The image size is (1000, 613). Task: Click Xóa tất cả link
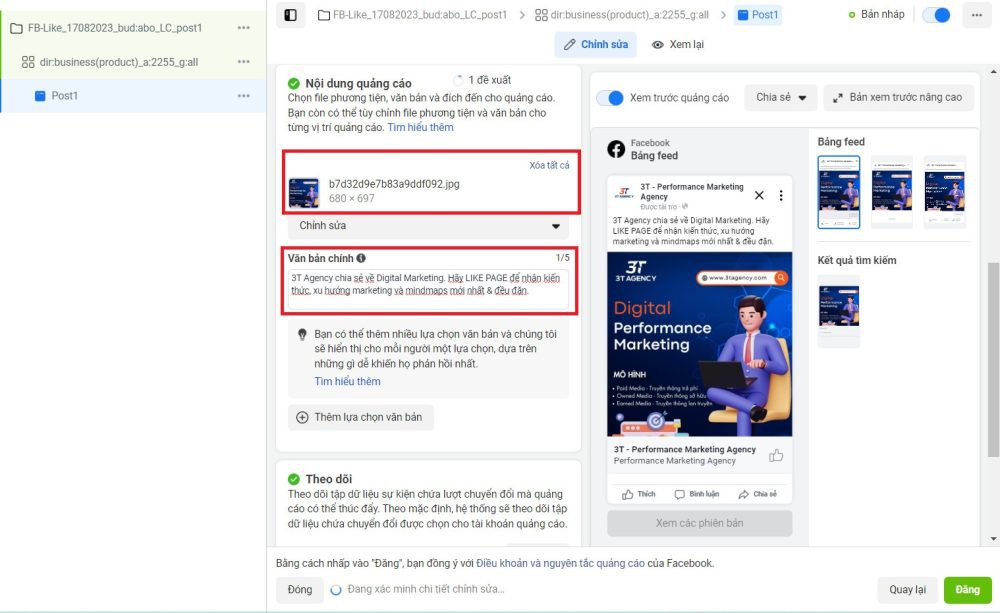[549, 165]
